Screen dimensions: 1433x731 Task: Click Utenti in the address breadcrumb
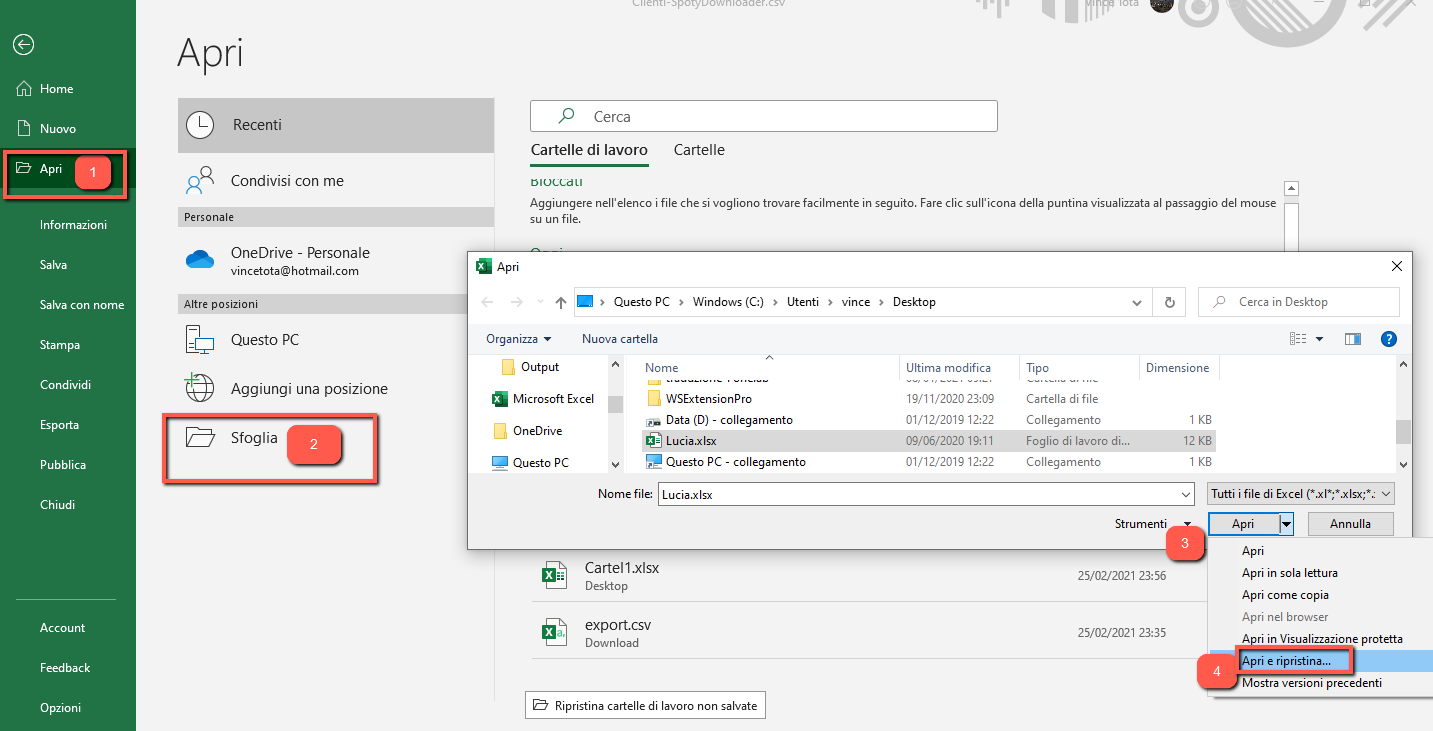[x=802, y=302]
